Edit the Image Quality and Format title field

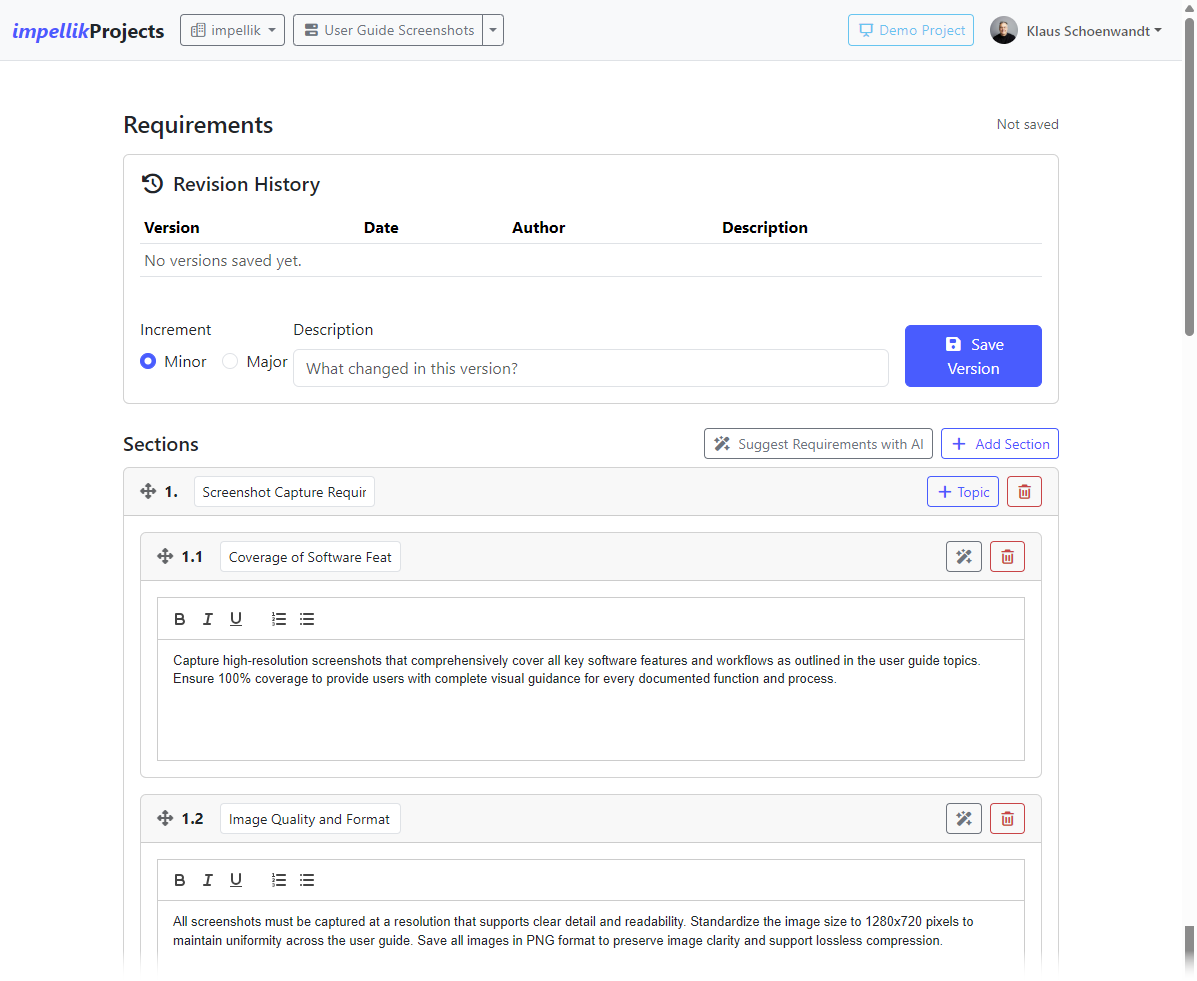pos(310,818)
